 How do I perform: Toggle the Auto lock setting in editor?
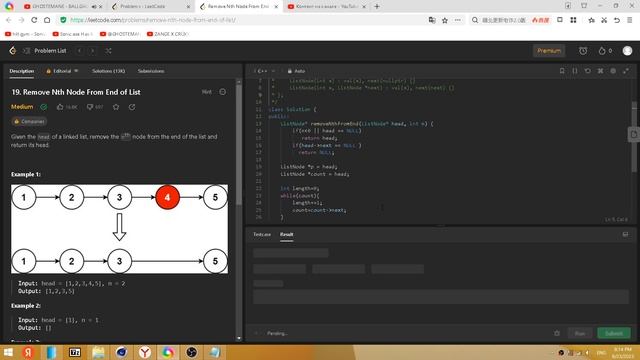point(296,71)
